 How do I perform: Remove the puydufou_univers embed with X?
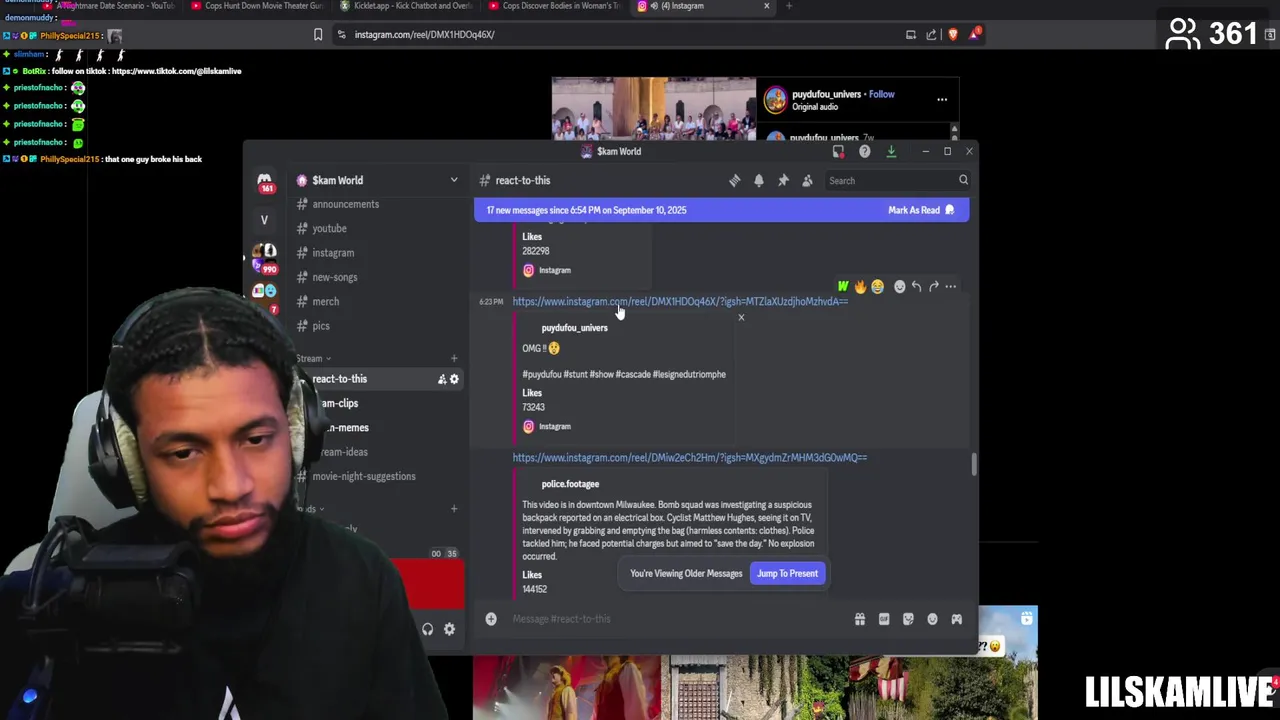[x=741, y=317]
